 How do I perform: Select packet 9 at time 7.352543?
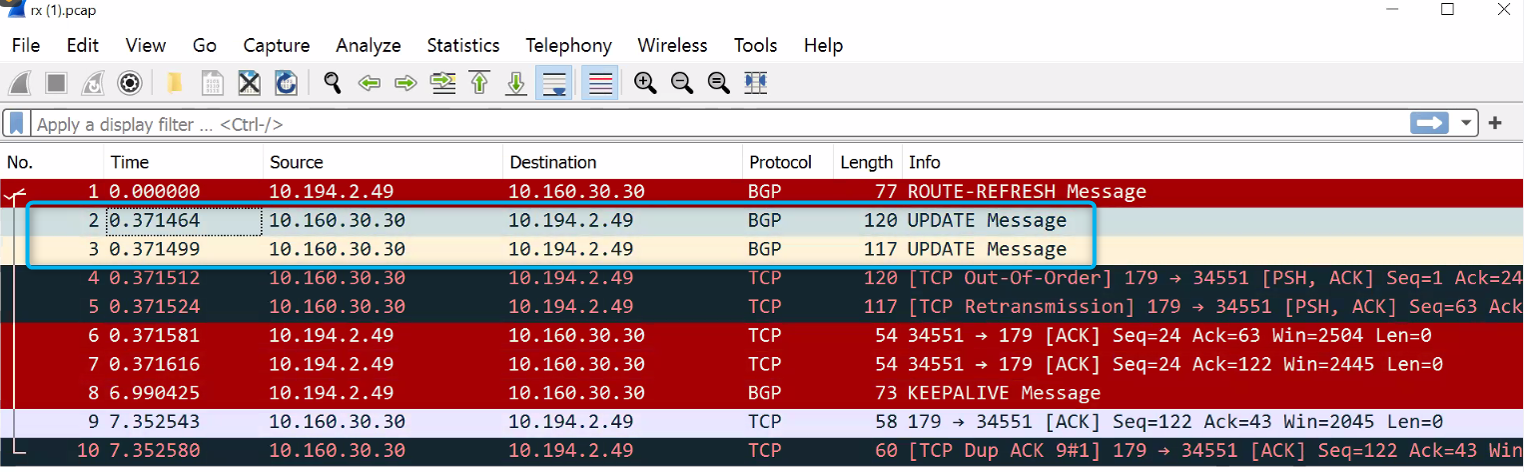click(762, 422)
